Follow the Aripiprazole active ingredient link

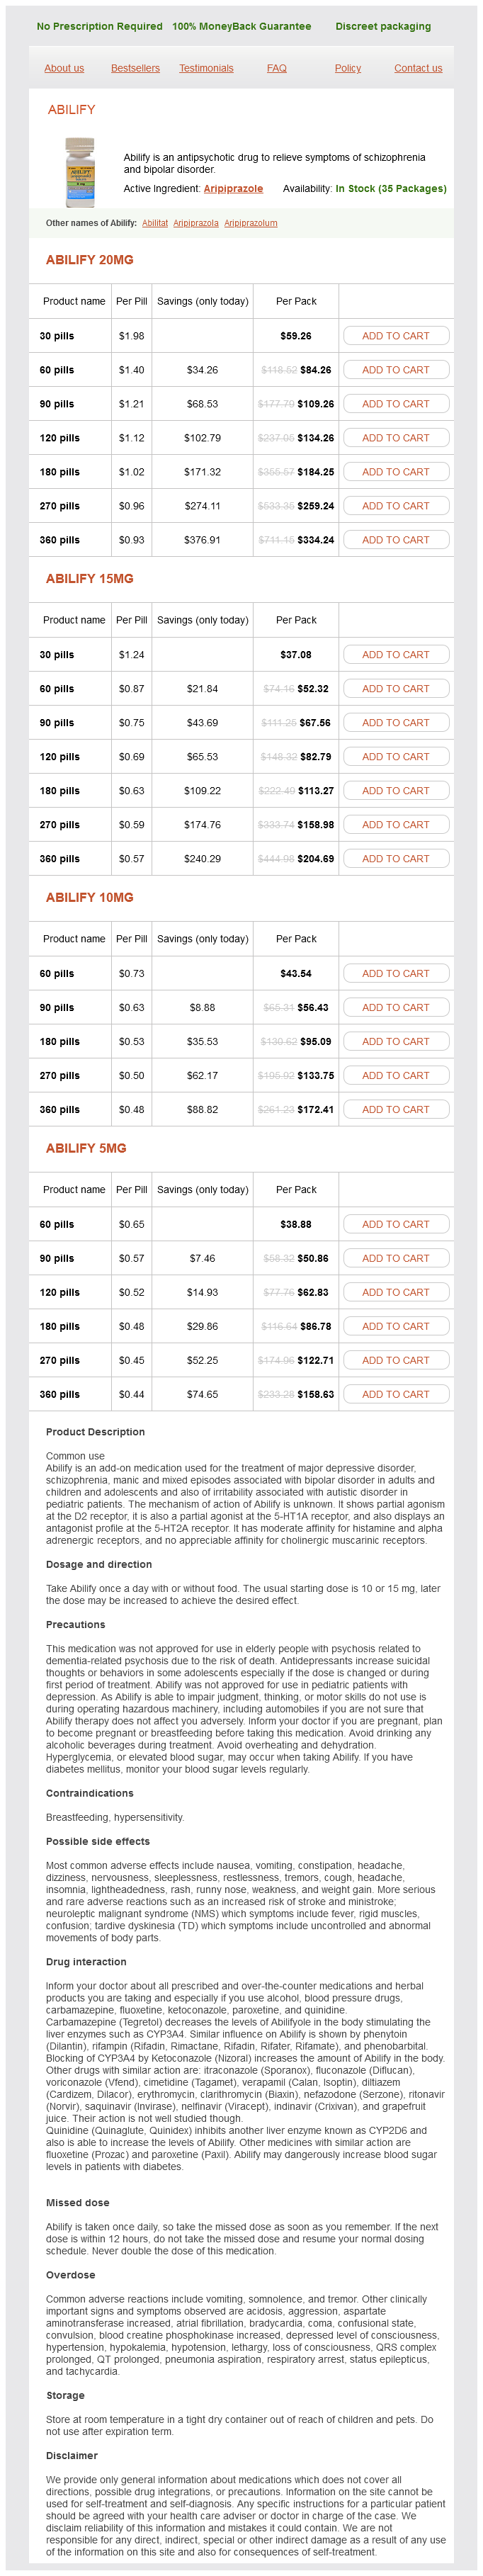tap(233, 188)
